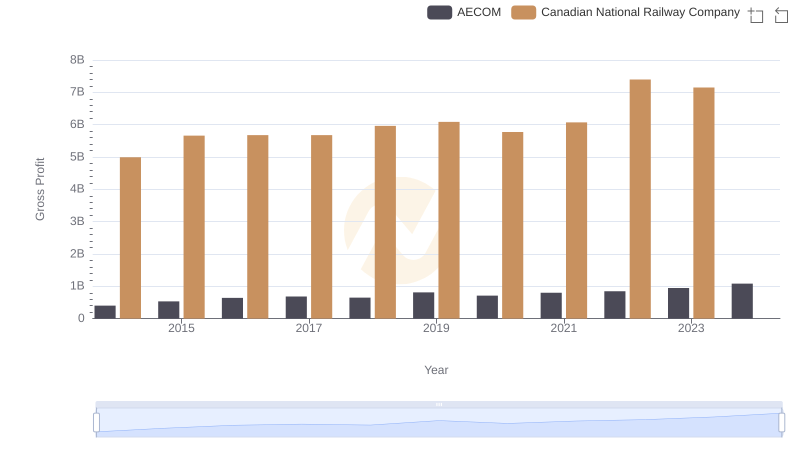Click the Canadian National bar for 2015
The width and height of the screenshot is (800, 461).
pyautogui.click(x=194, y=227)
